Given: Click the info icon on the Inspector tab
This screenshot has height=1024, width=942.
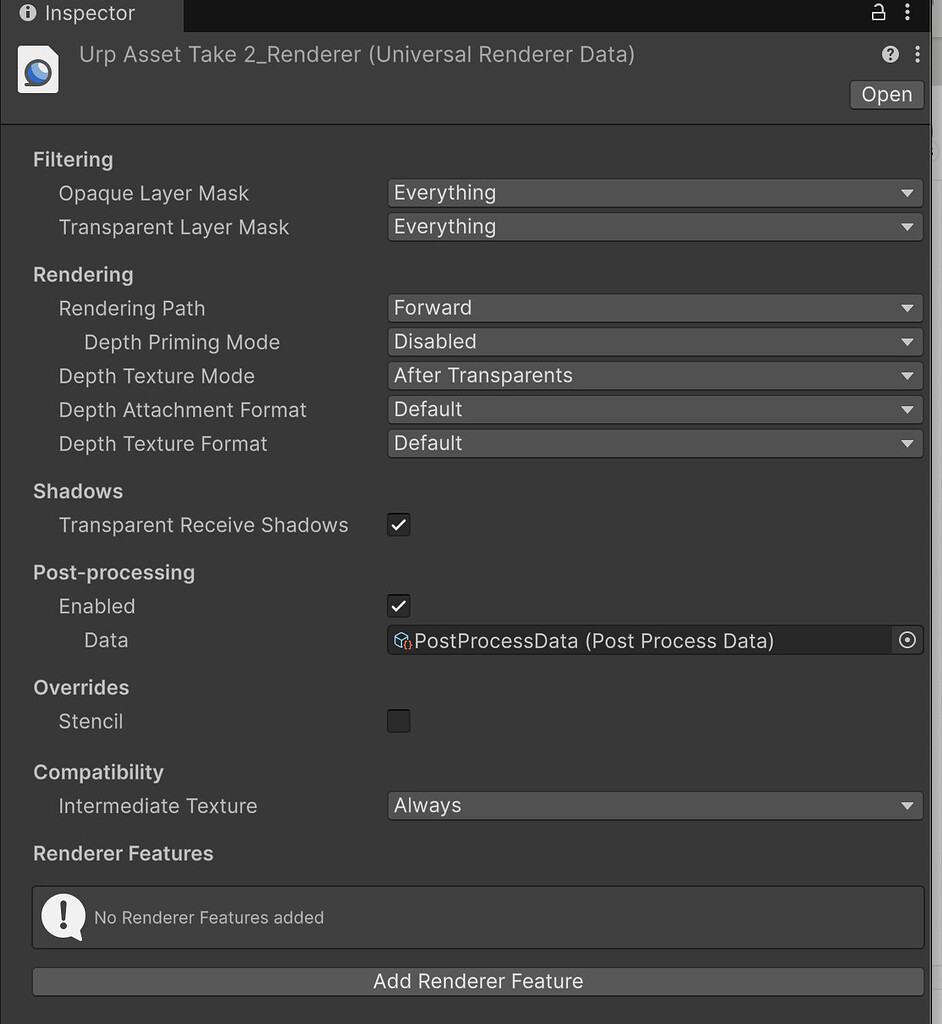Looking at the screenshot, I should (x=25, y=13).
